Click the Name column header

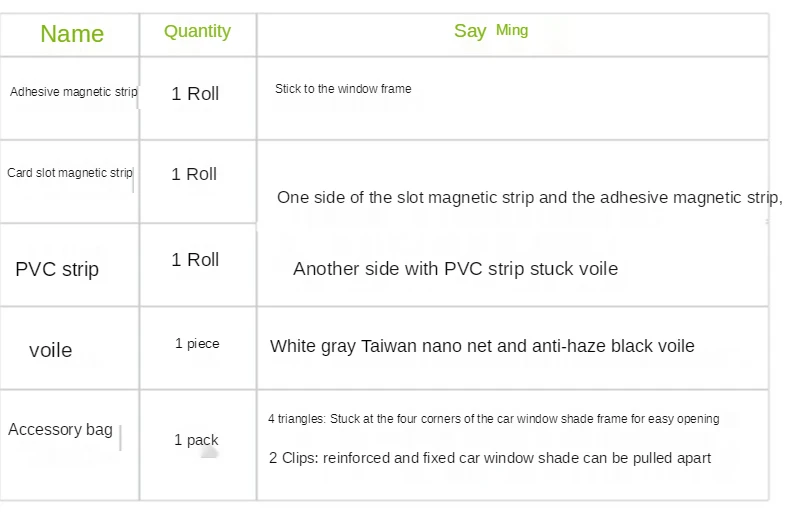point(72,34)
